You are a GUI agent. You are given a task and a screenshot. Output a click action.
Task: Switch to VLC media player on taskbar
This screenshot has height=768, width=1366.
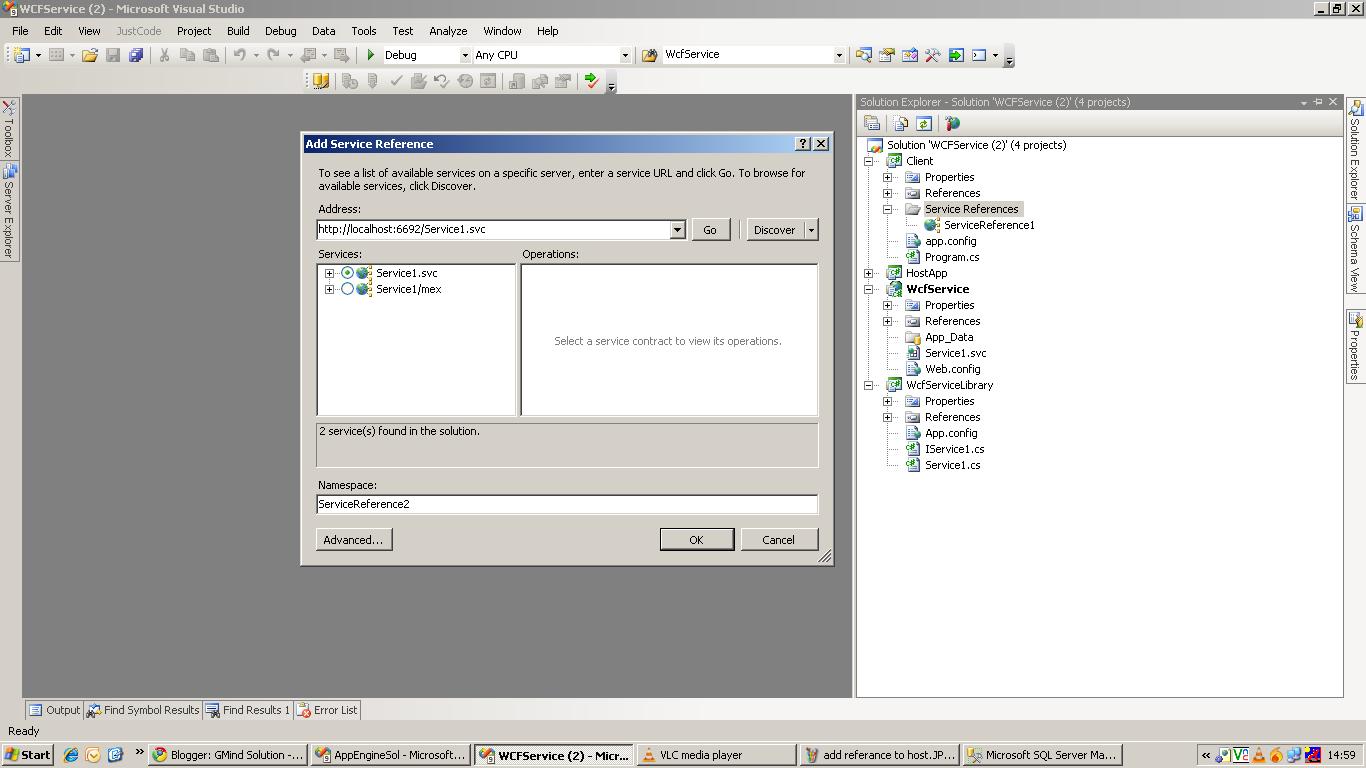coord(715,755)
